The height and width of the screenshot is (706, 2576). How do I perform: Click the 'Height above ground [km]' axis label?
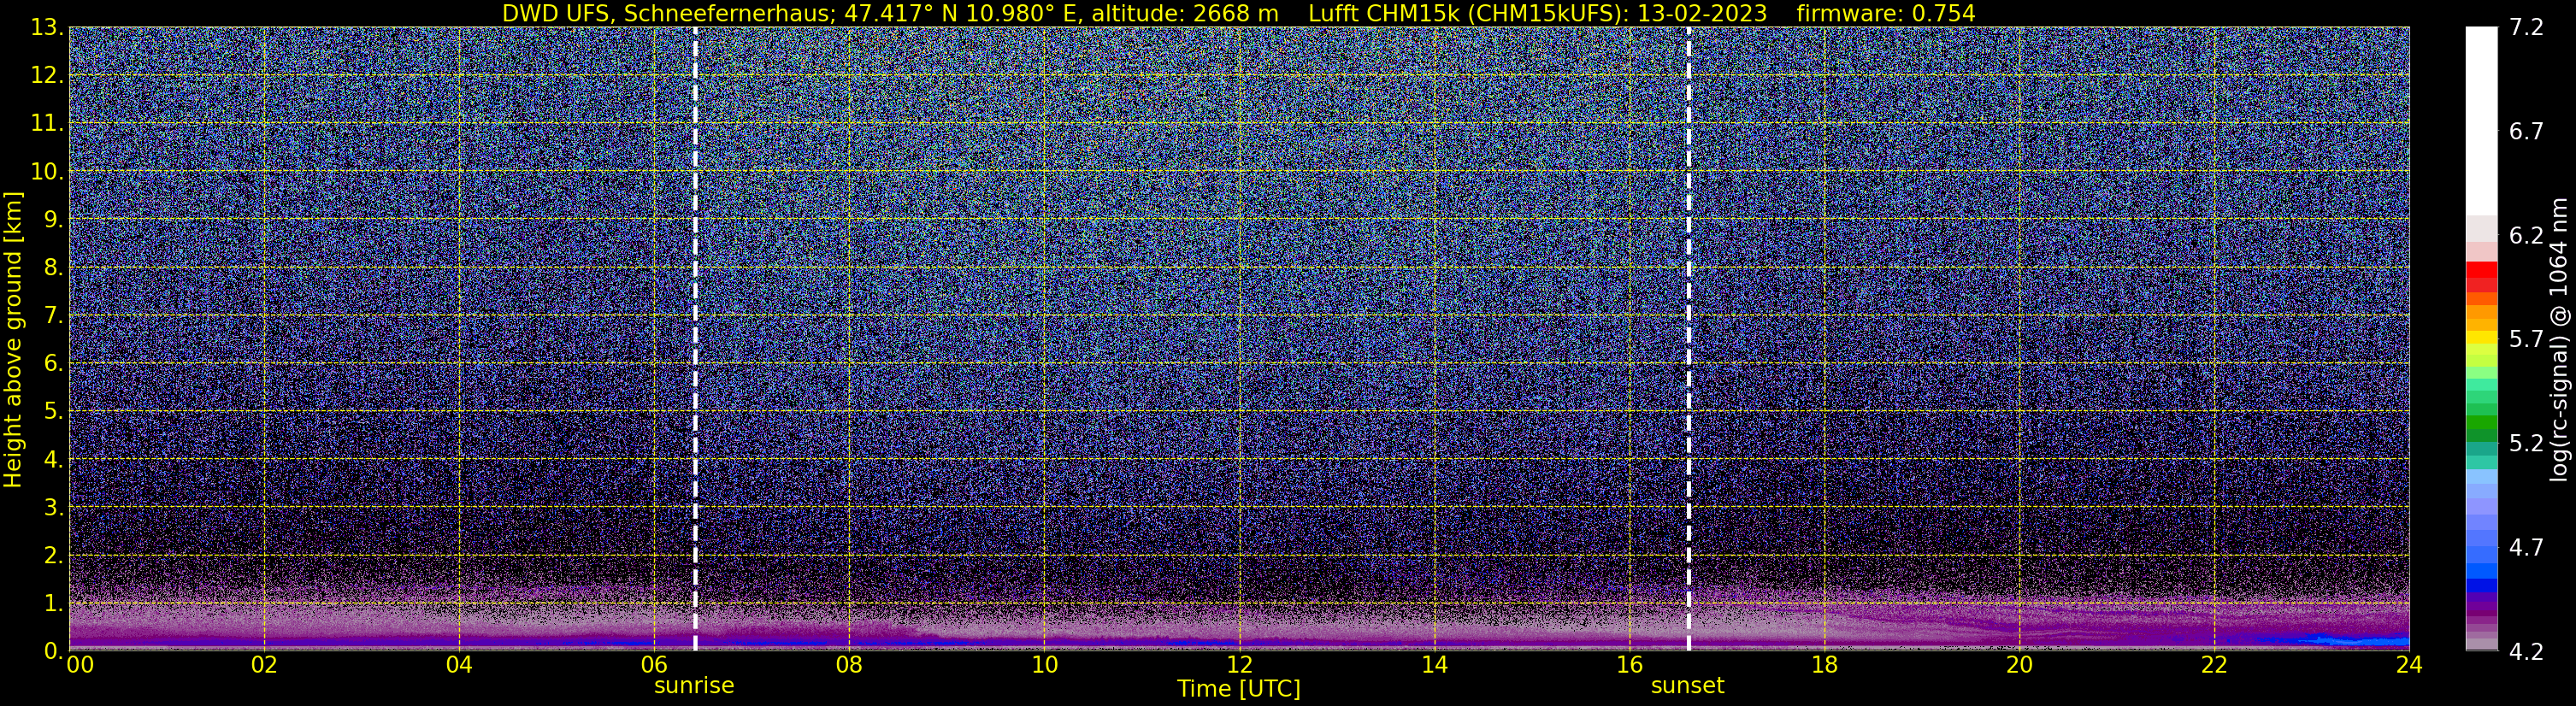pyautogui.click(x=13, y=340)
